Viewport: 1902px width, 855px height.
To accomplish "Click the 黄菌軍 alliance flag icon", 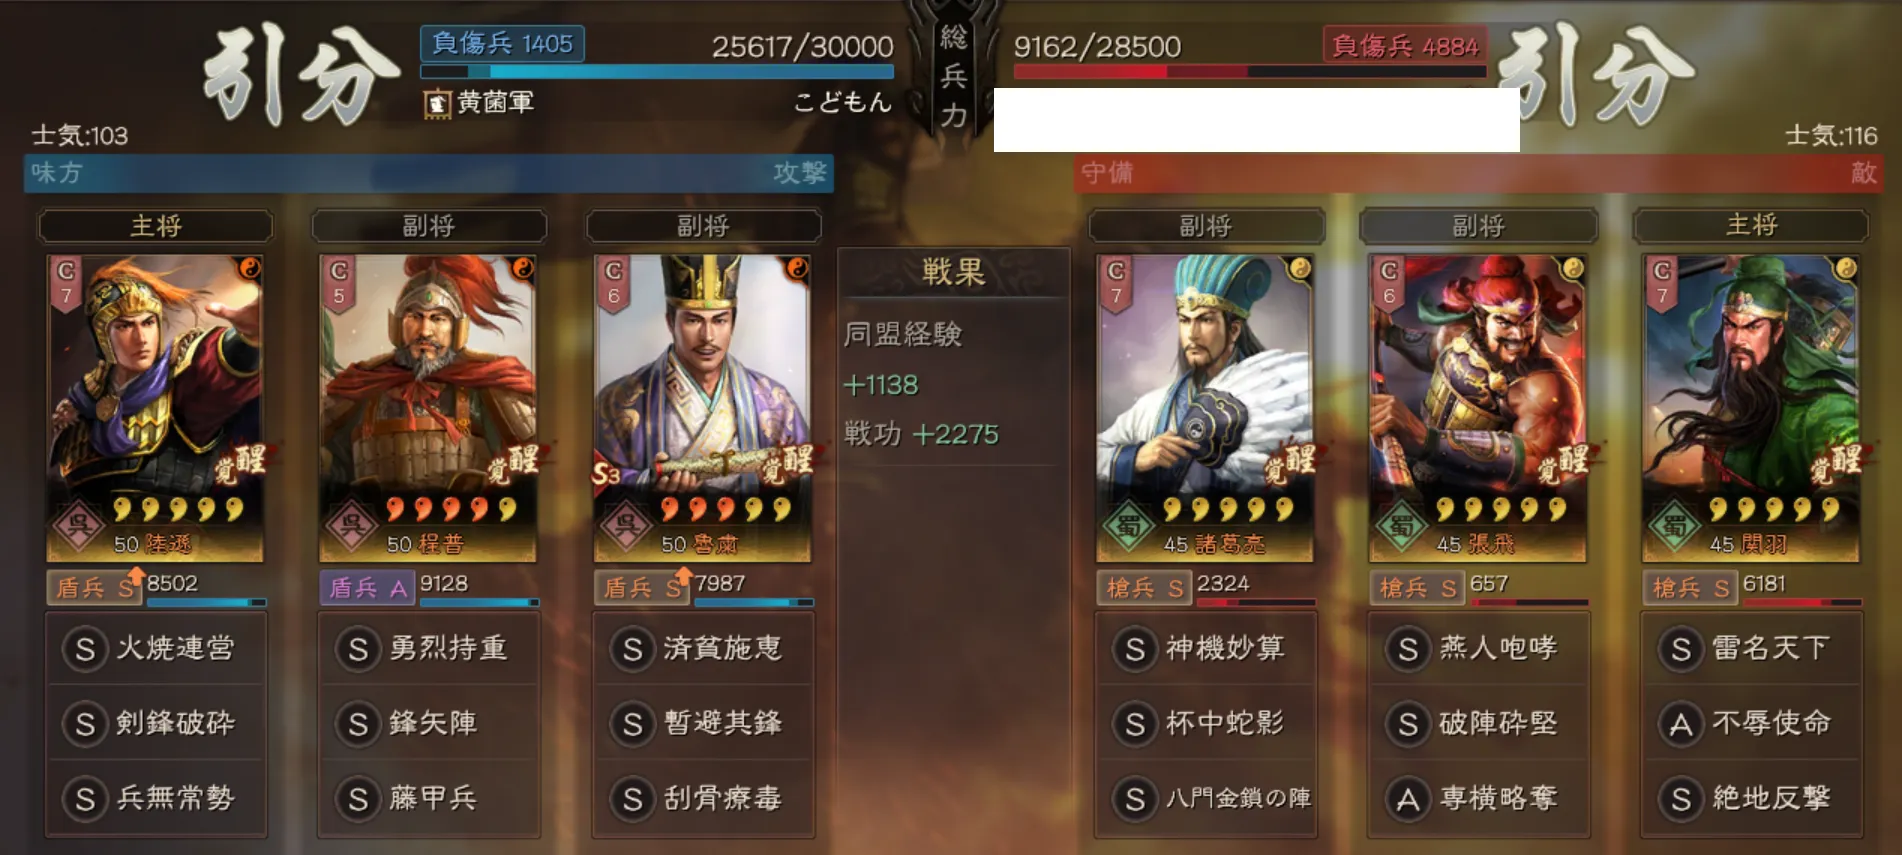I will point(436,103).
